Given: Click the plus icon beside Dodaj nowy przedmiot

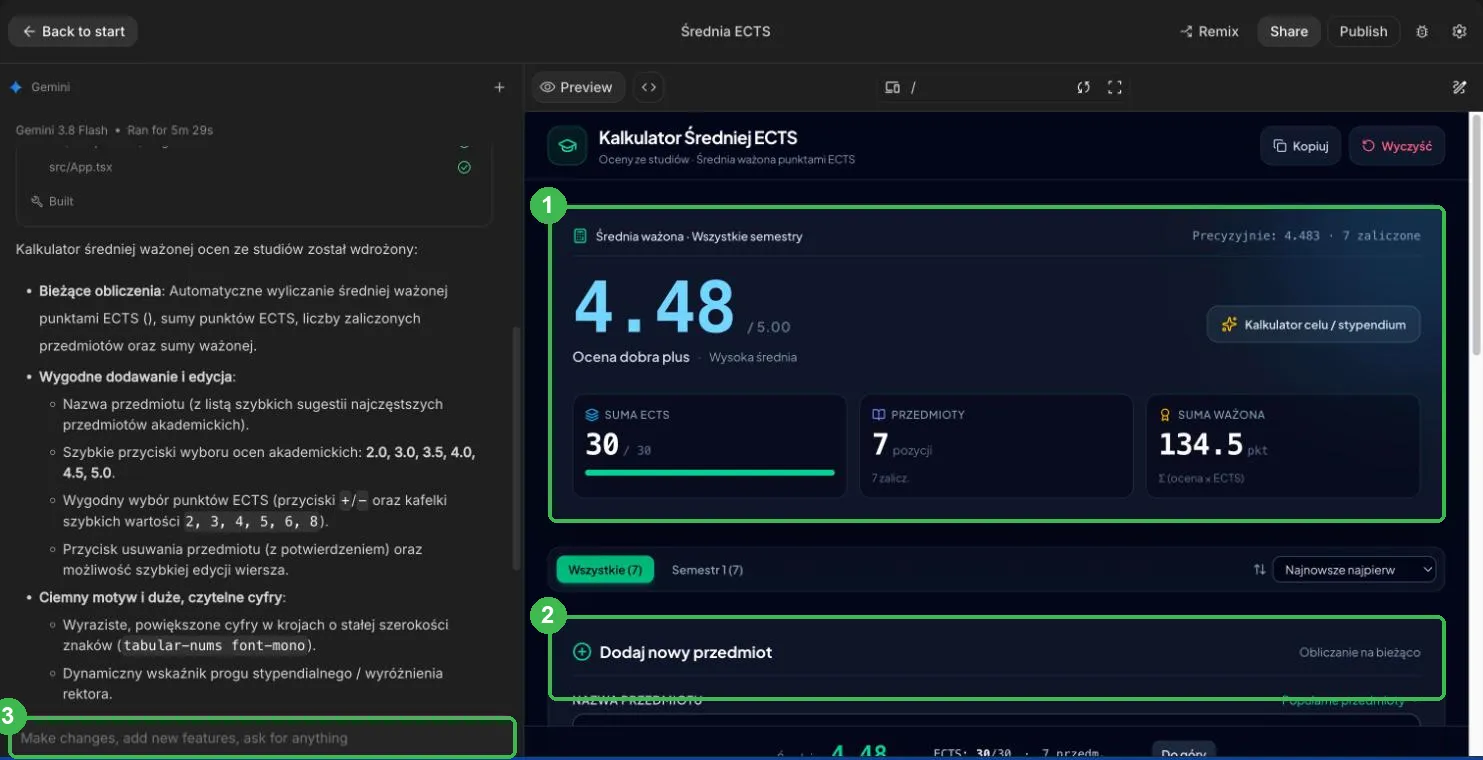Looking at the screenshot, I should point(582,652).
